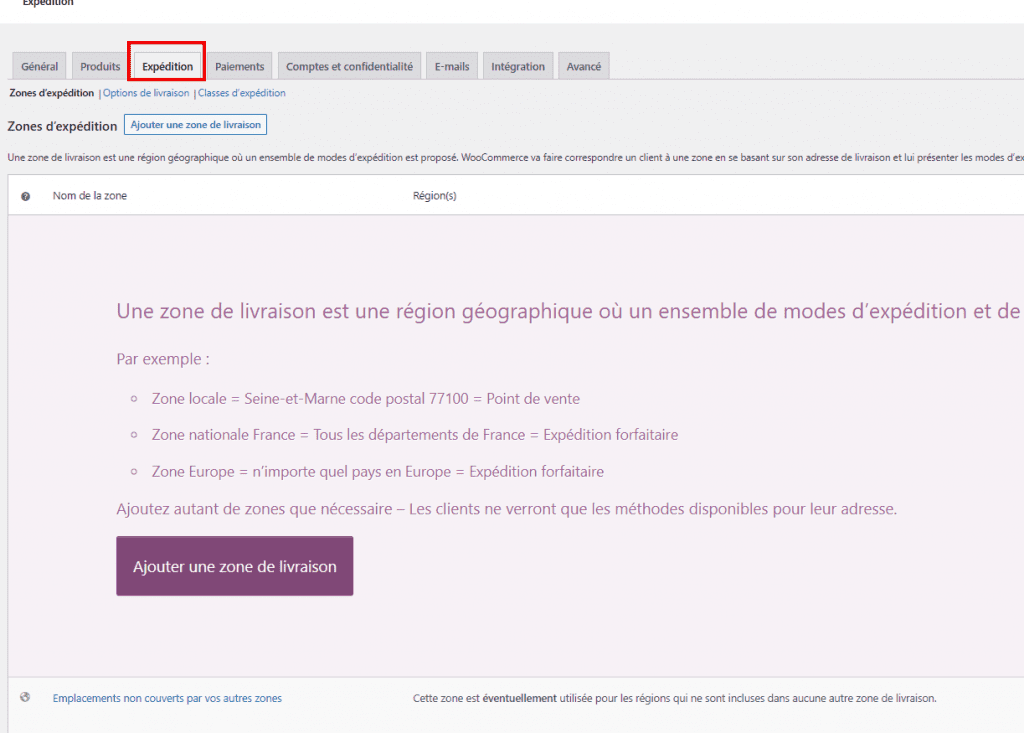This screenshot has width=1024, height=733.
Task: Open the E-mails tab
Action: (x=452, y=66)
